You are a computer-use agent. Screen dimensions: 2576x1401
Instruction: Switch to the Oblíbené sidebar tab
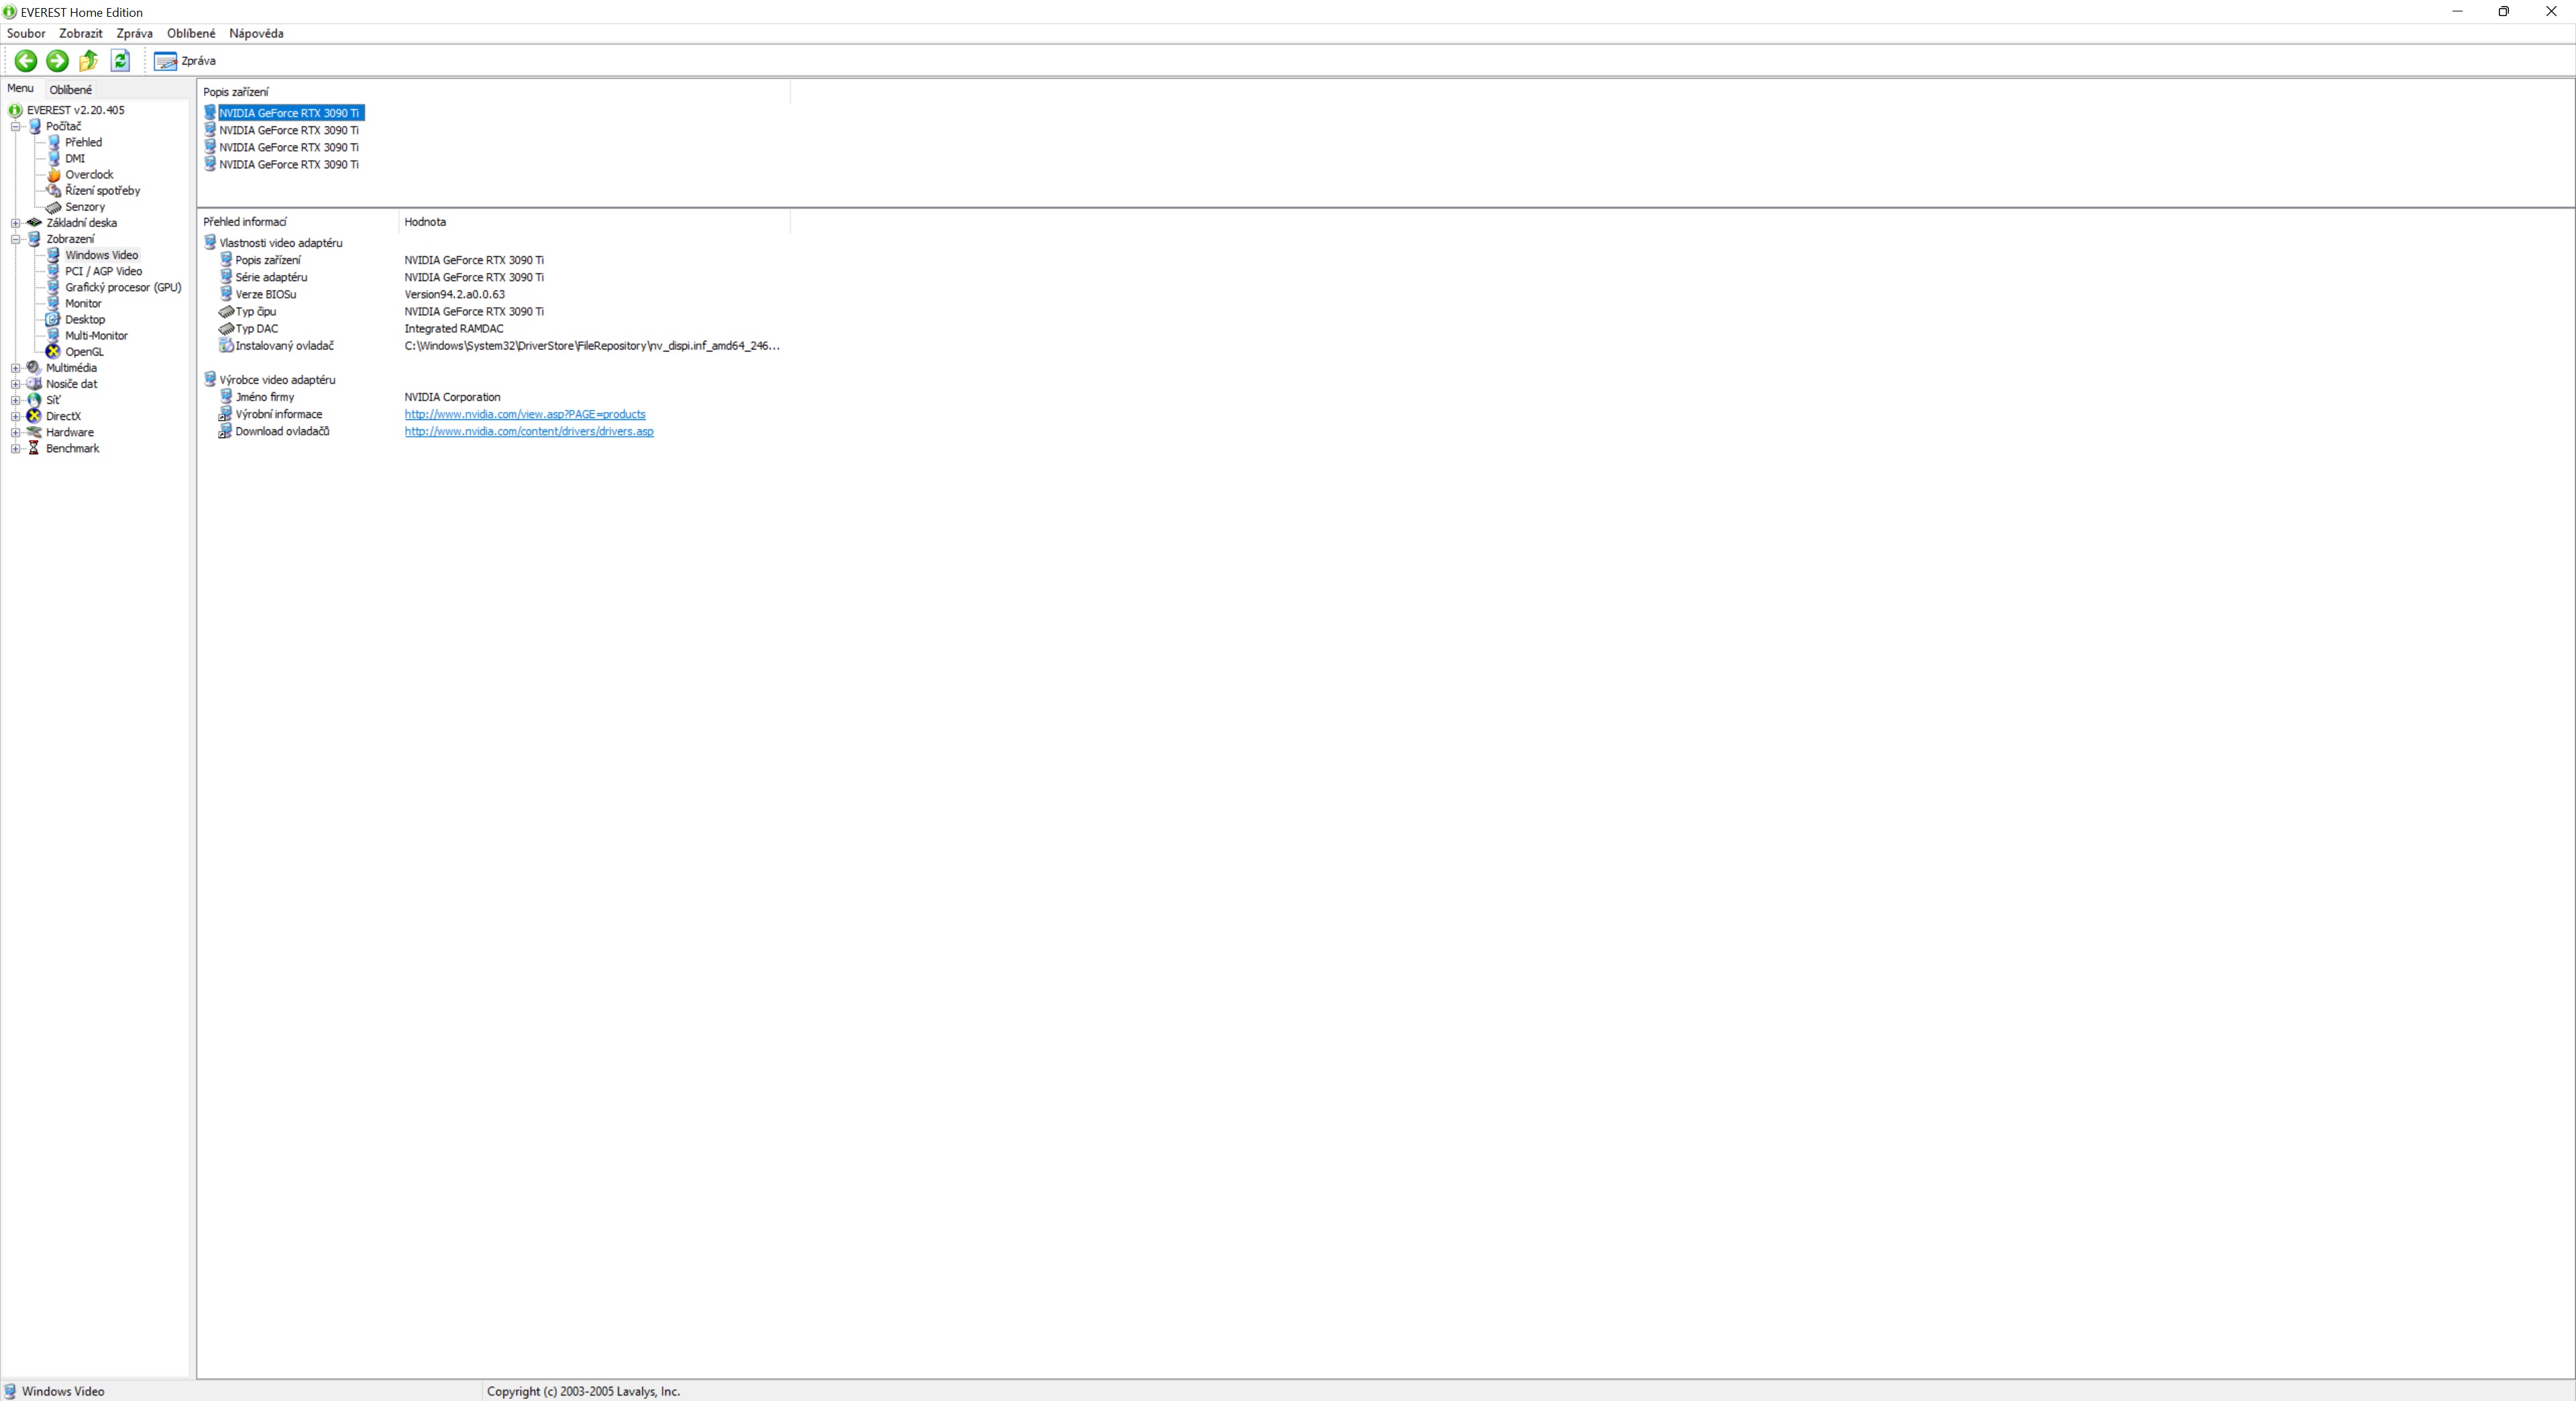tap(71, 90)
